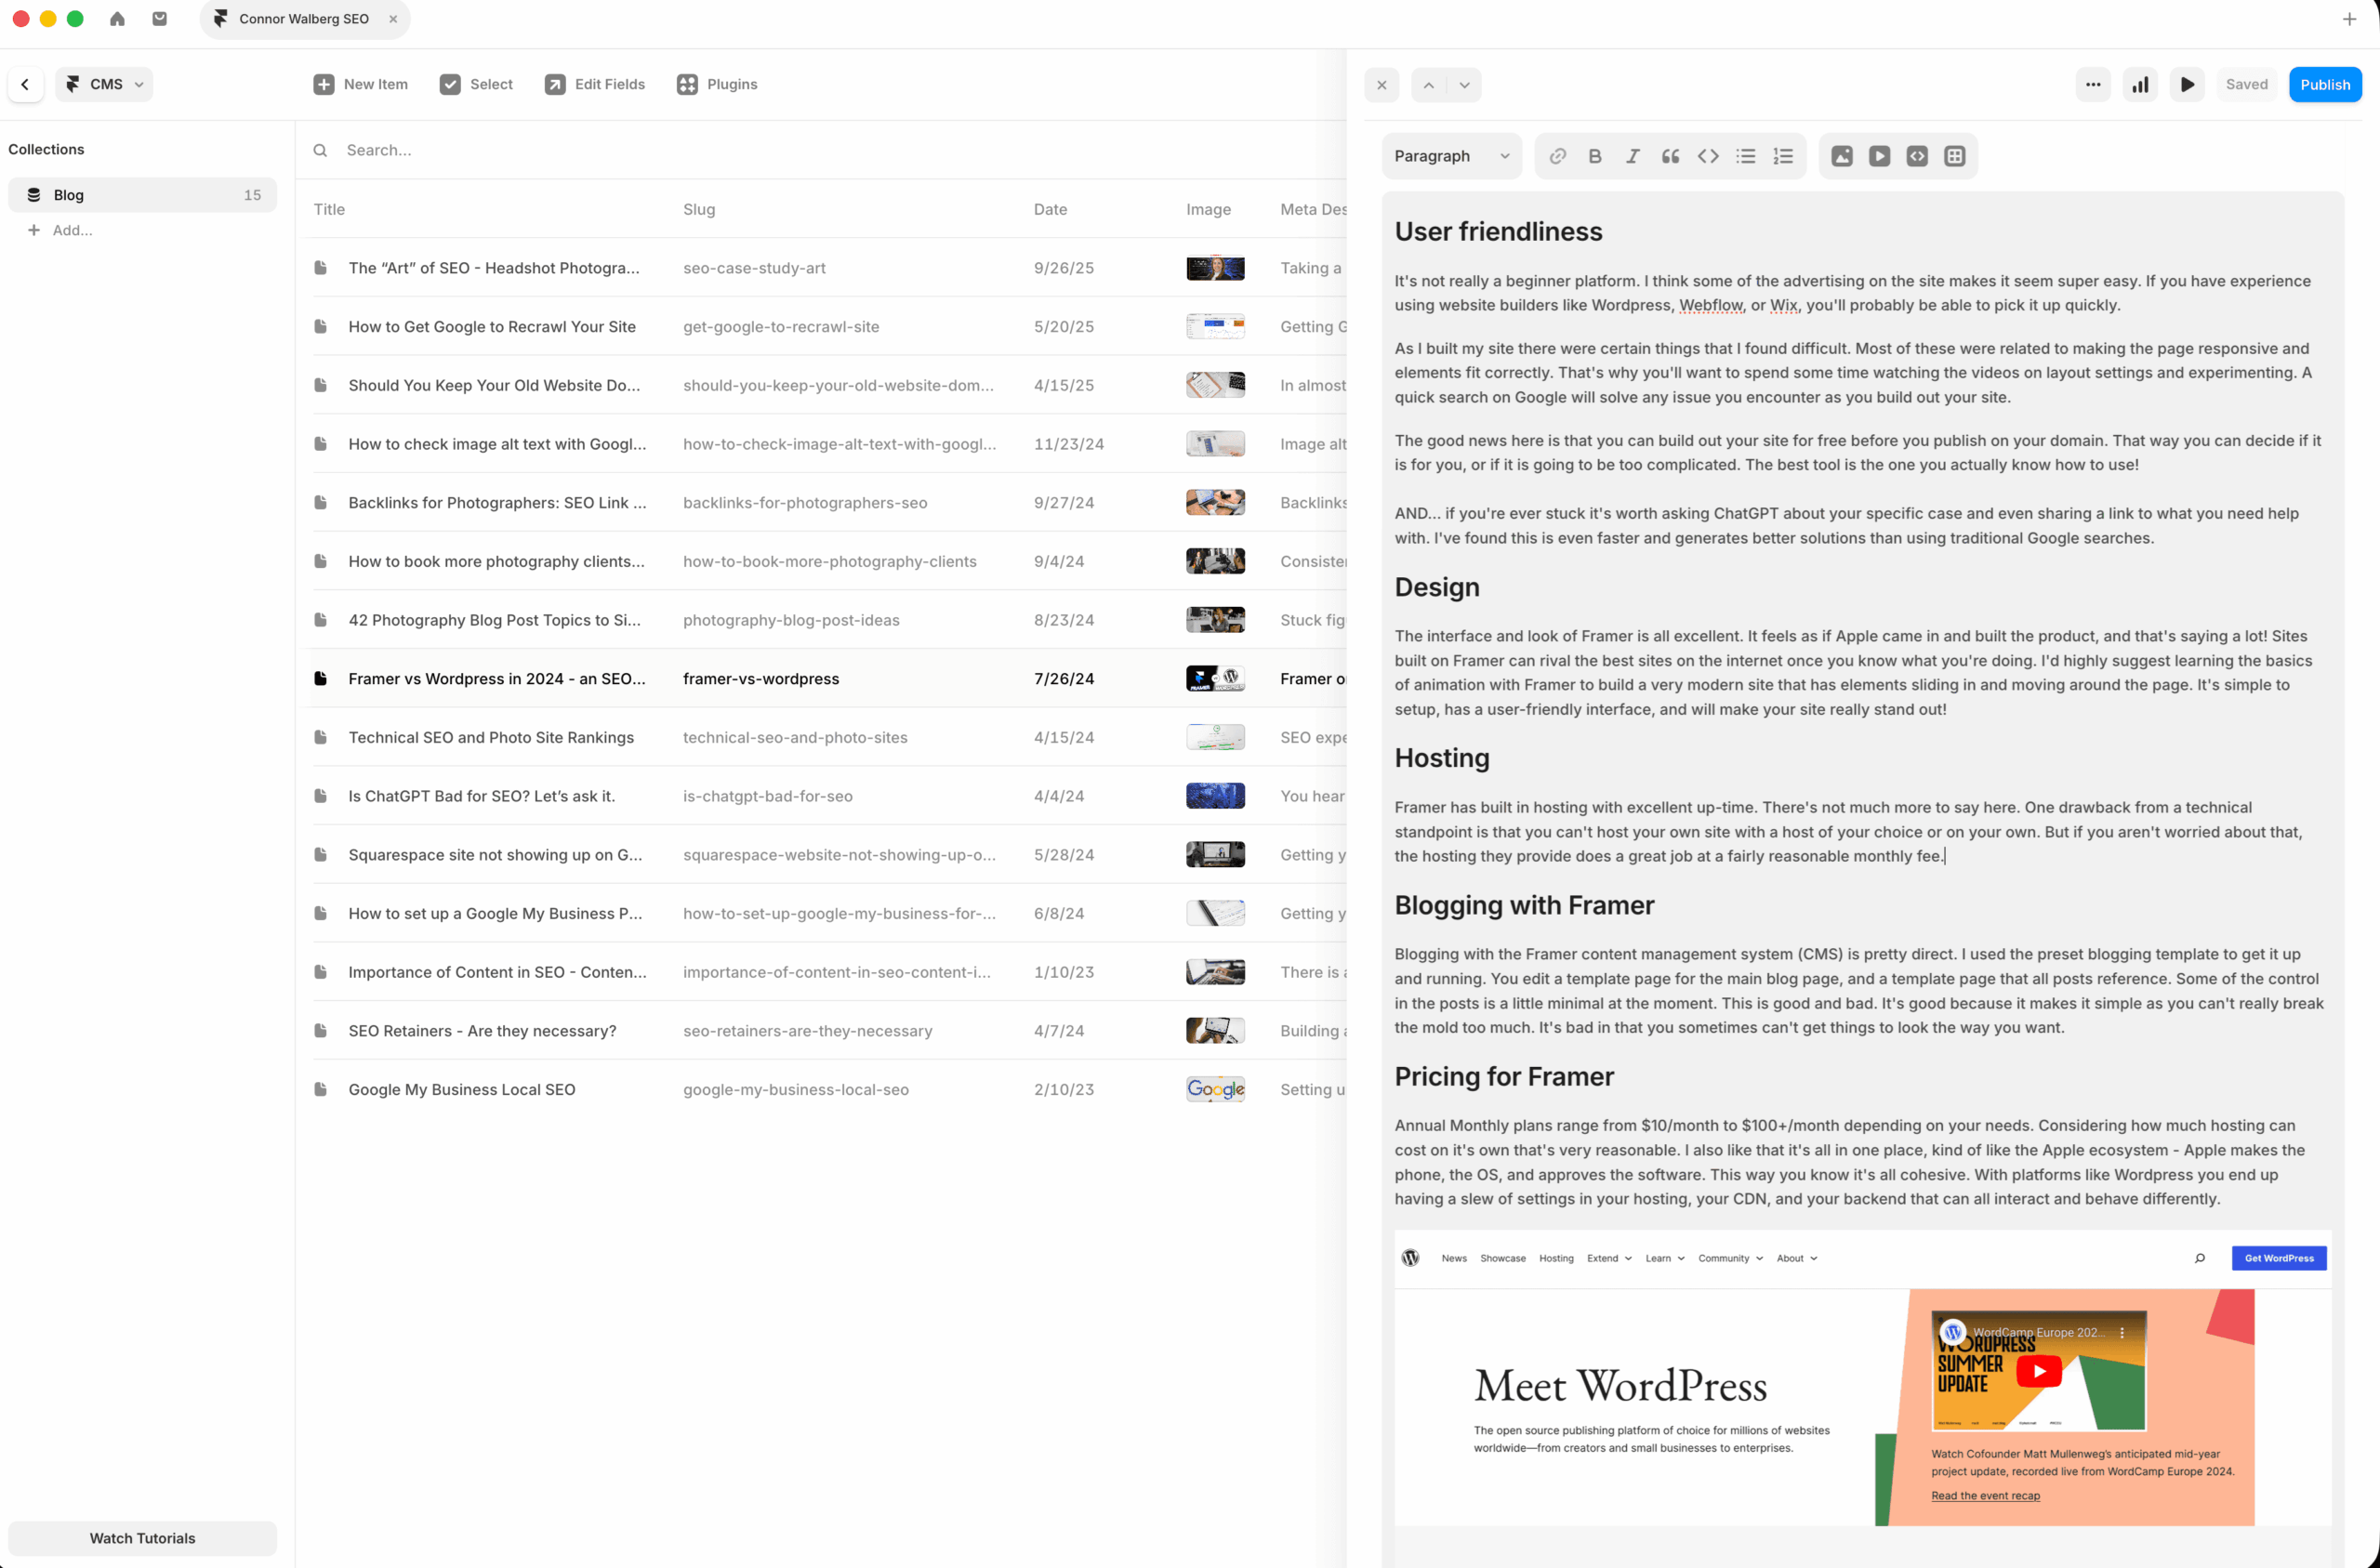This screenshot has height=1568, width=2380.
Task: Toggle bold formatting
Action: tap(1594, 156)
